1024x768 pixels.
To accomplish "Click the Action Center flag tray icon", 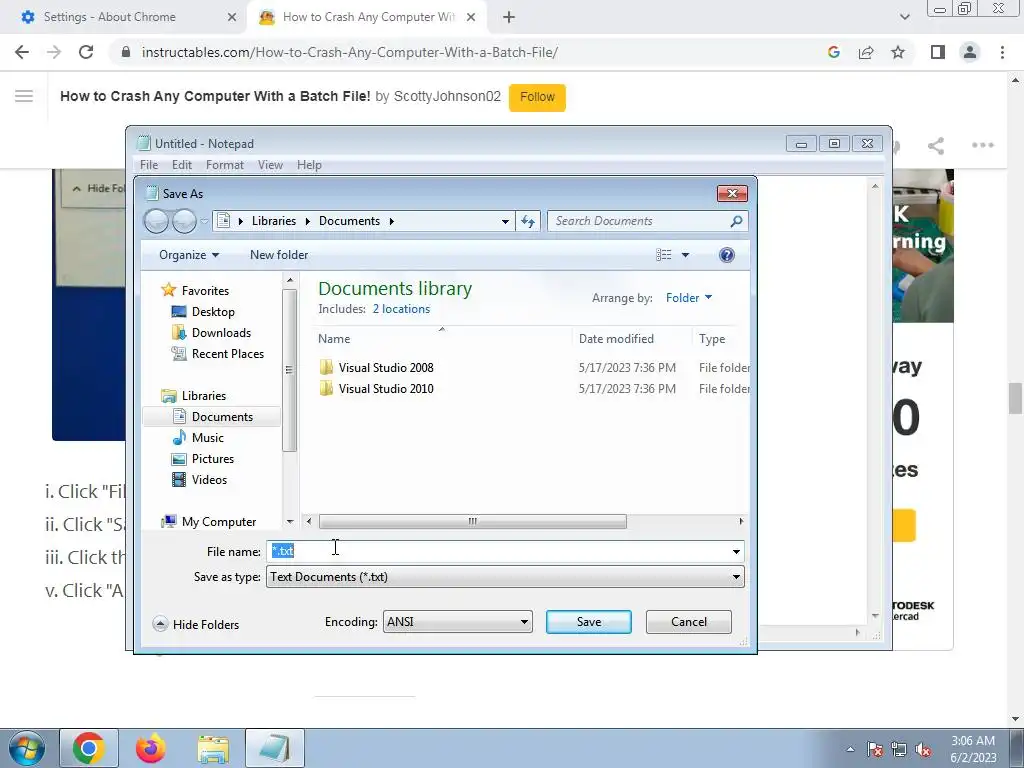I will point(875,749).
